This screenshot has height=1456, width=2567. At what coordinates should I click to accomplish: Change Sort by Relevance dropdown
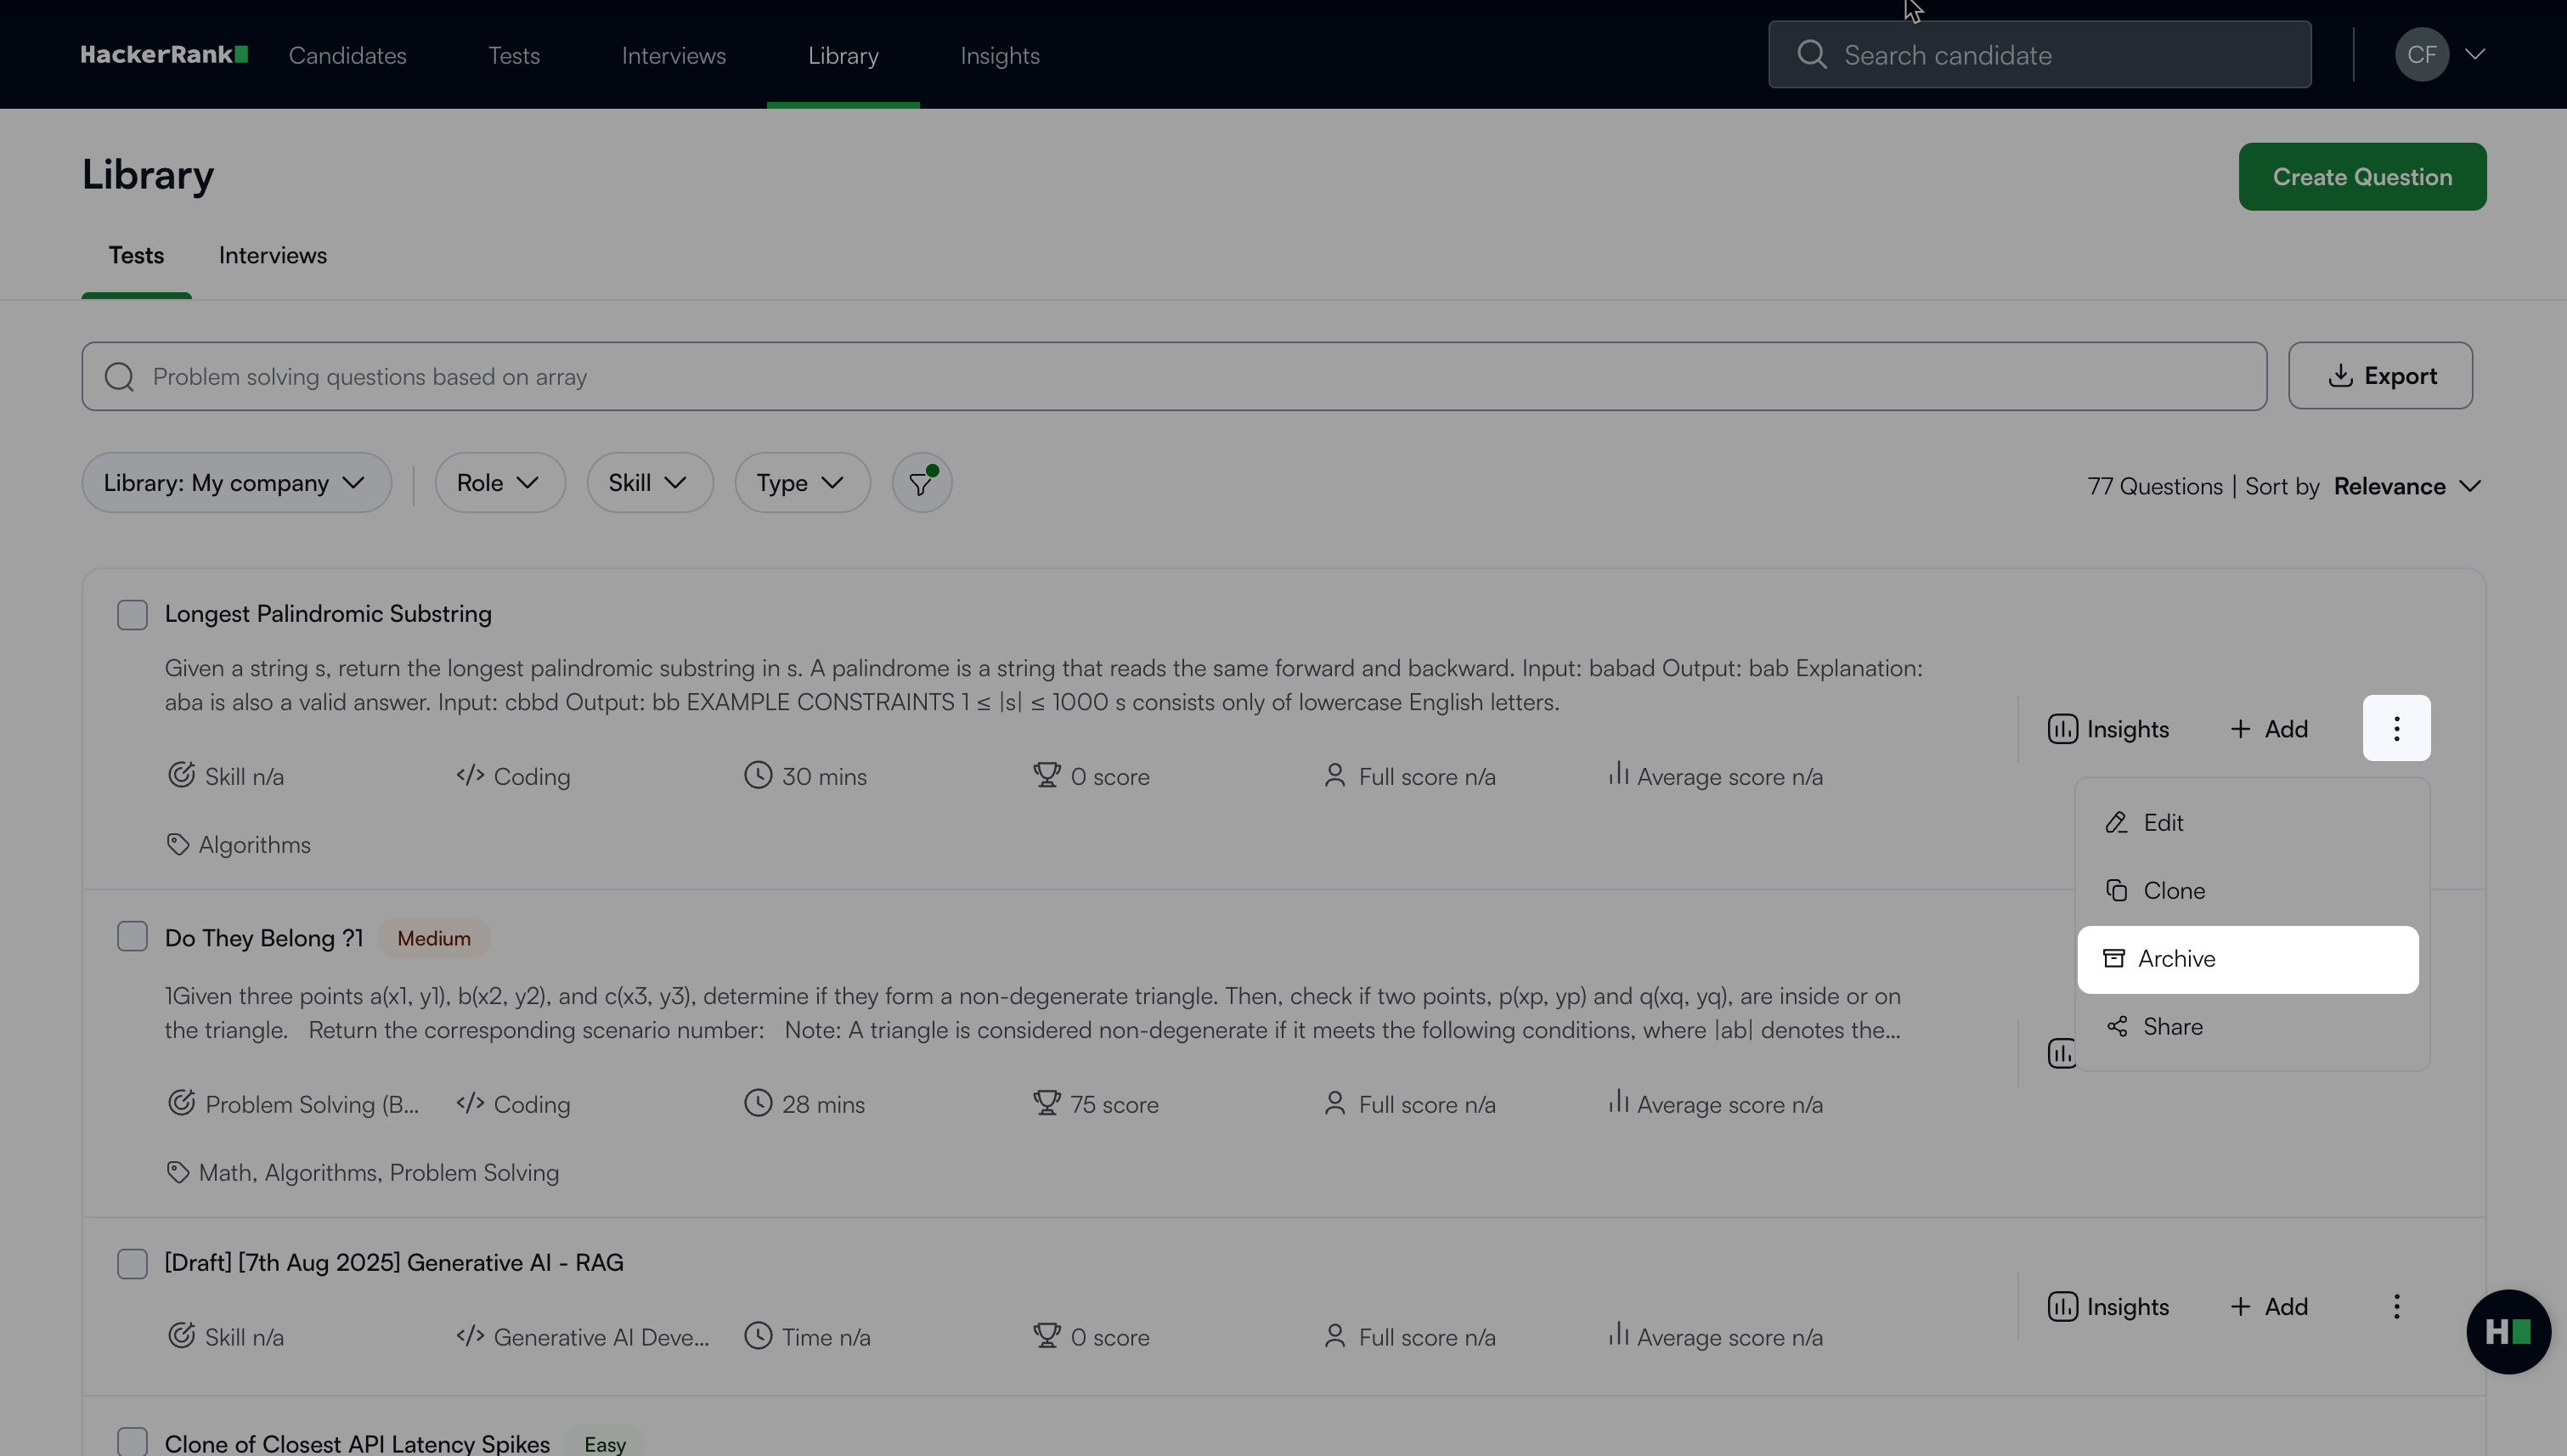tap(2406, 486)
